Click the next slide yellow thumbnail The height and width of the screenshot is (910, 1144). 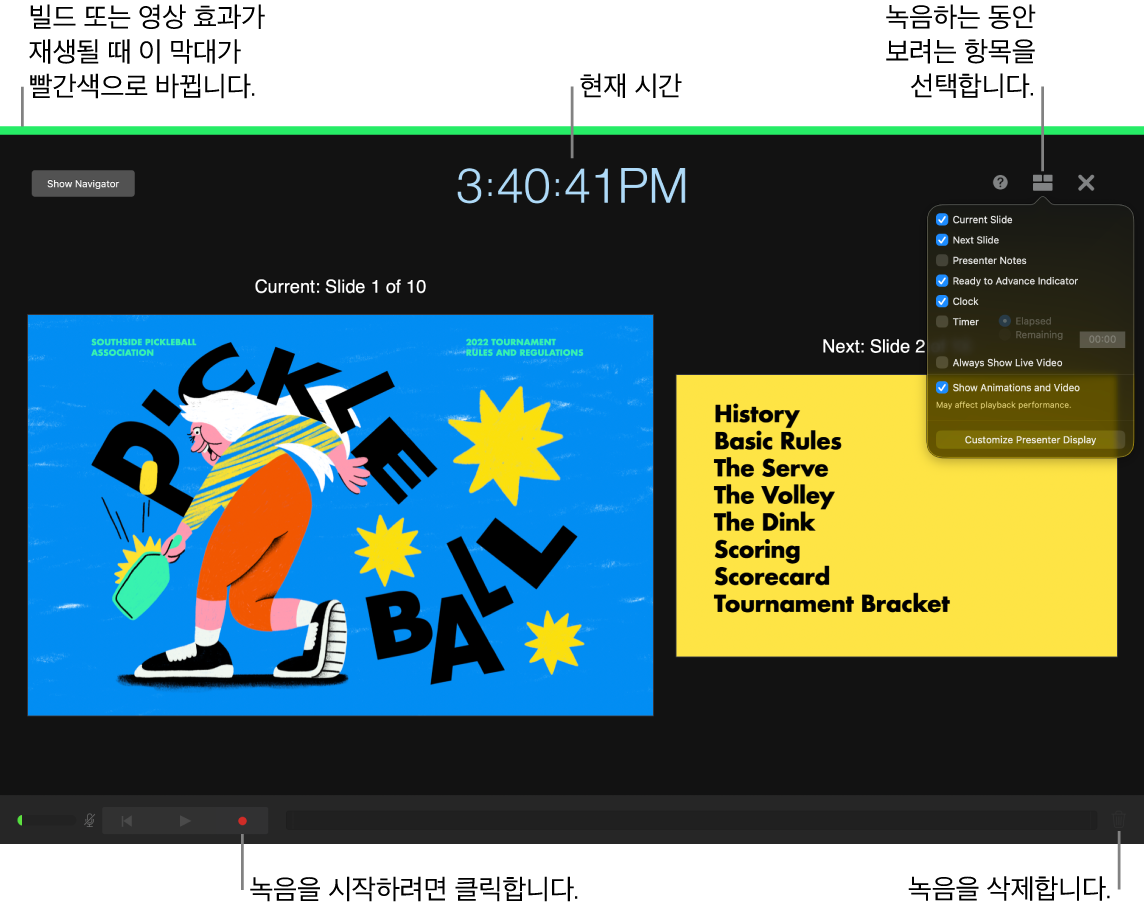click(x=896, y=516)
